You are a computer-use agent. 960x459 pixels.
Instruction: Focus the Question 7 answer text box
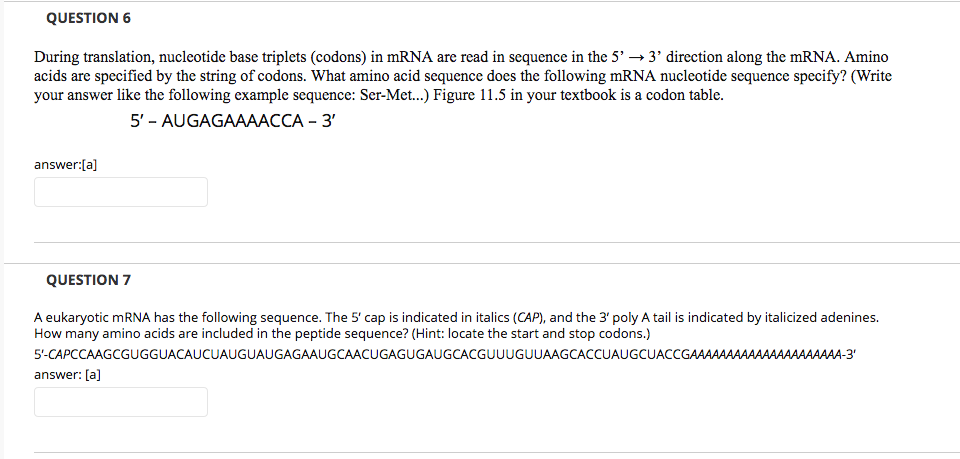coord(121,402)
